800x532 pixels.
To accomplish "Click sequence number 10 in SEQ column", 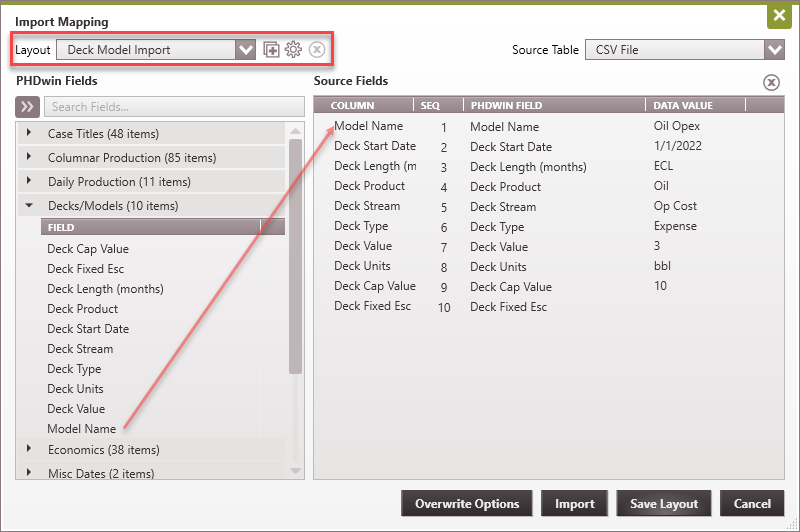I will [x=444, y=308].
